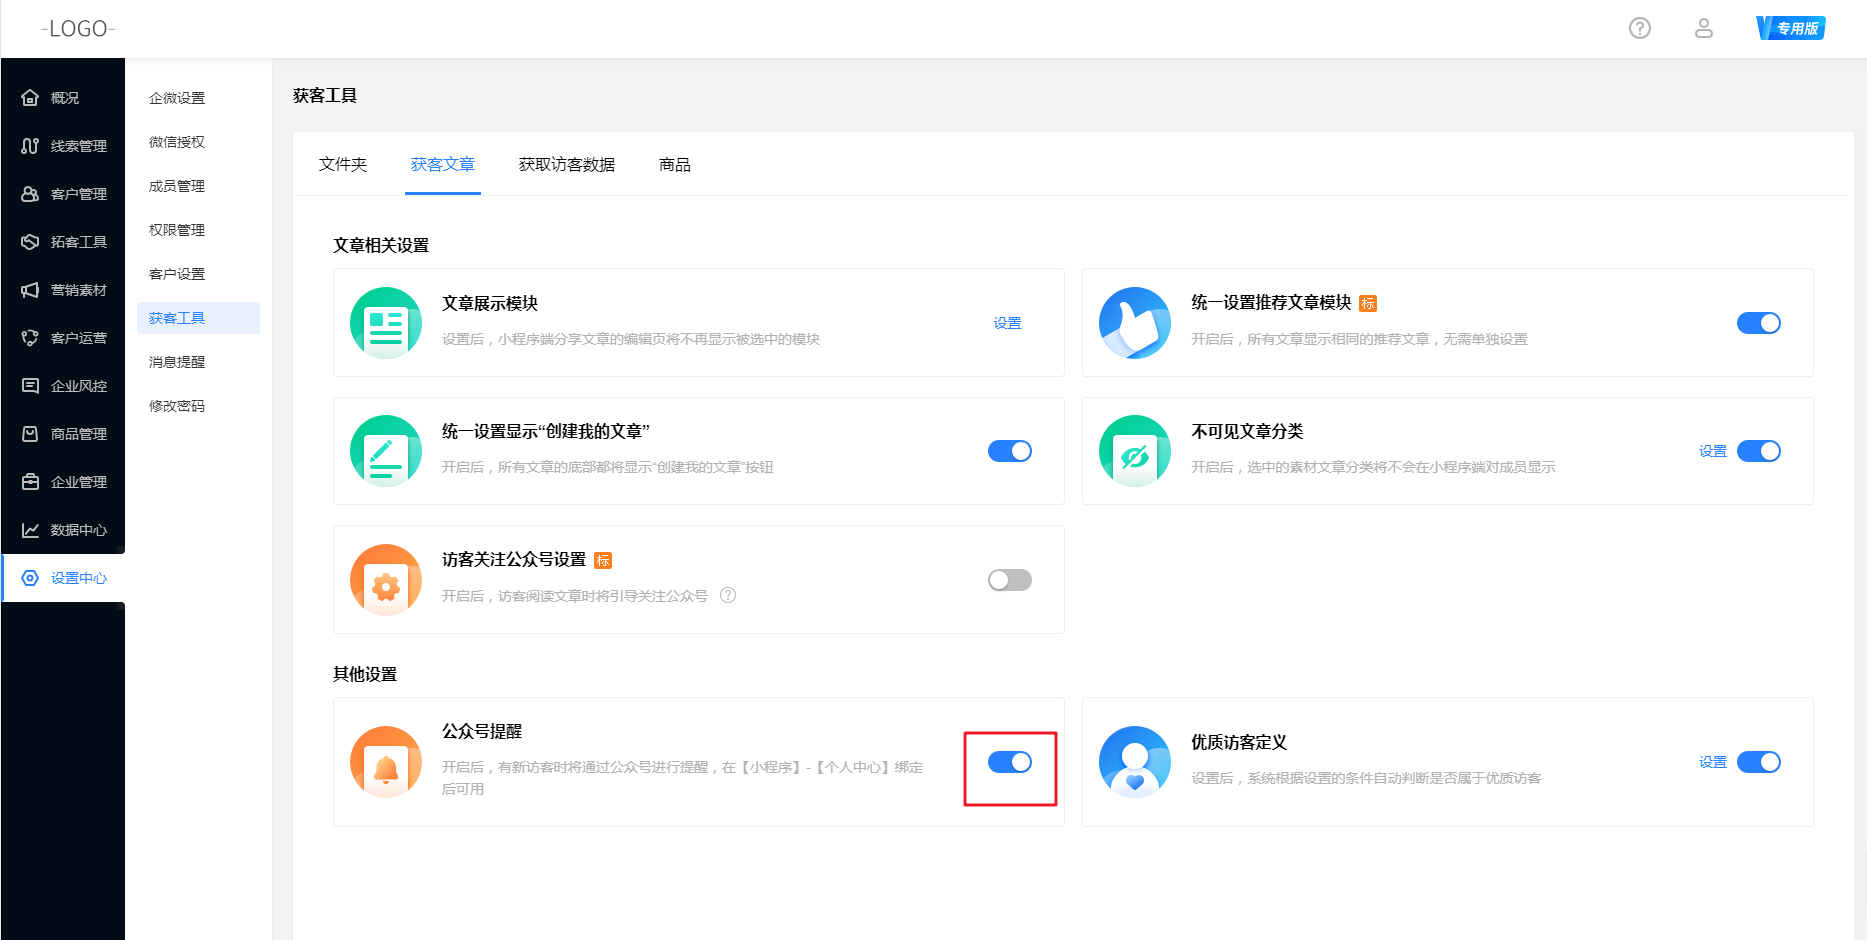
Task: Click the 其他设置 section heading
Action: click(365, 674)
